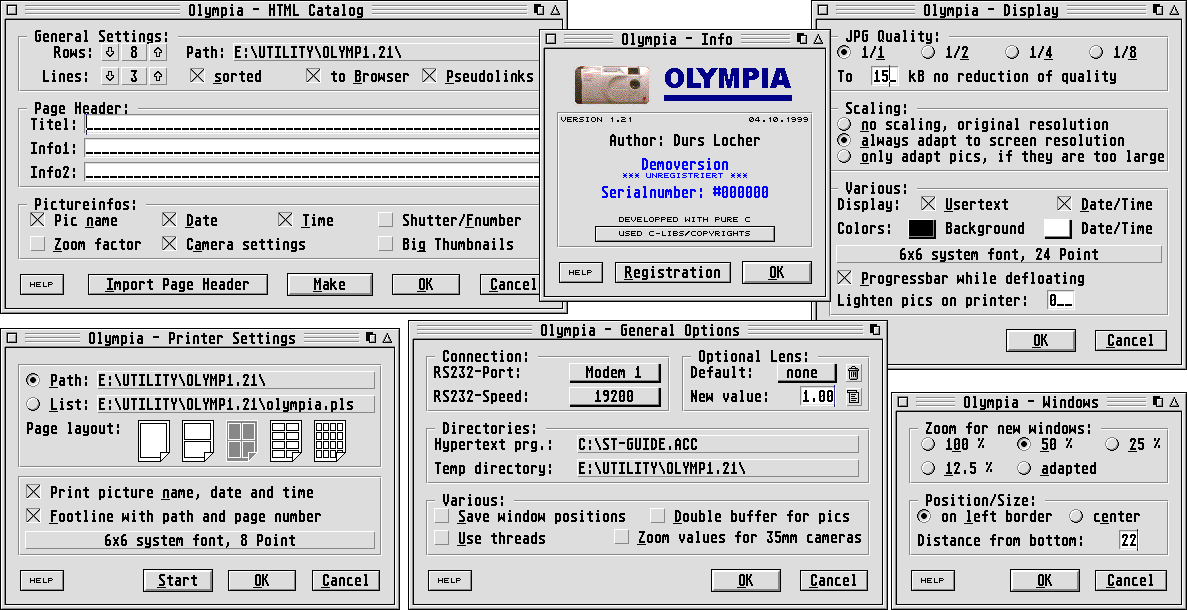Turn off Progressbar while defloating
This screenshot has width=1187, height=610.
845,278
